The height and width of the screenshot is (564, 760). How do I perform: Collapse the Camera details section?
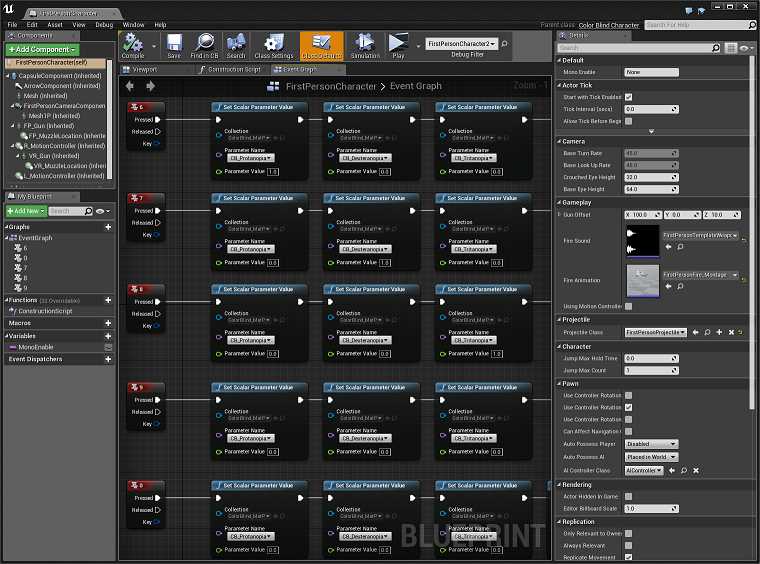click(559, 141)
